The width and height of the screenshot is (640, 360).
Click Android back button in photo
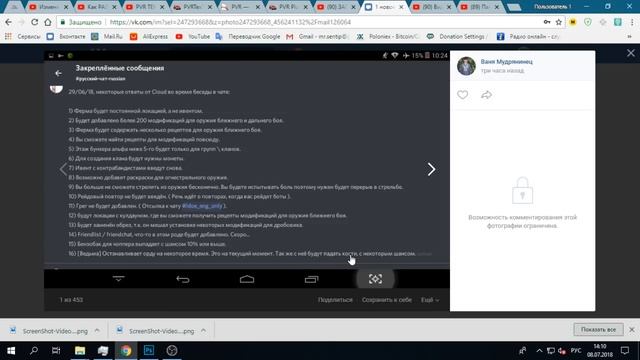(183, 279)
